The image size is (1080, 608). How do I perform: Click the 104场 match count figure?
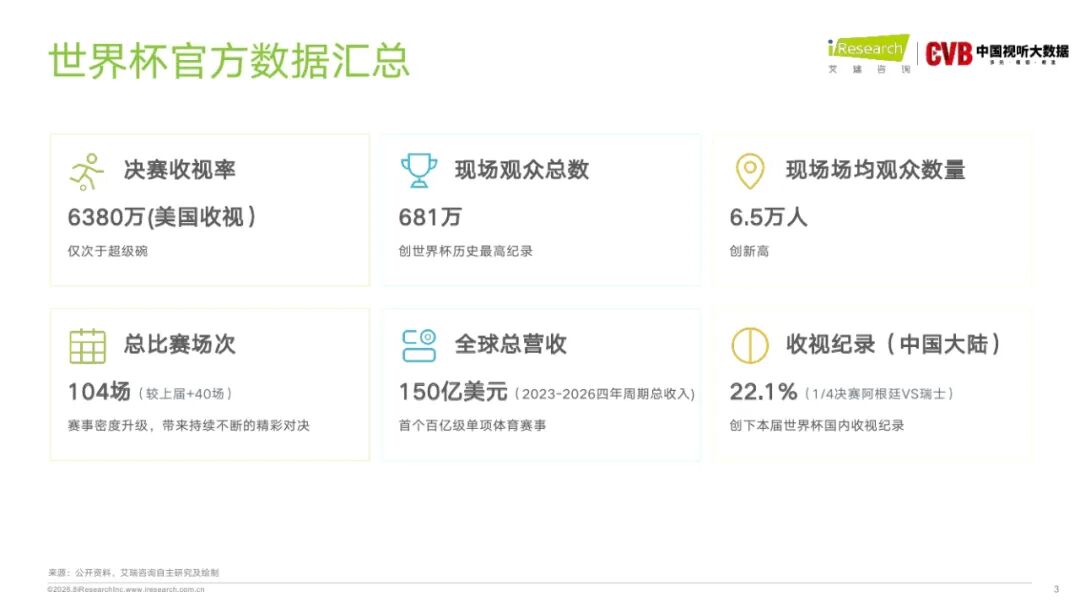(x=99, y=392)
